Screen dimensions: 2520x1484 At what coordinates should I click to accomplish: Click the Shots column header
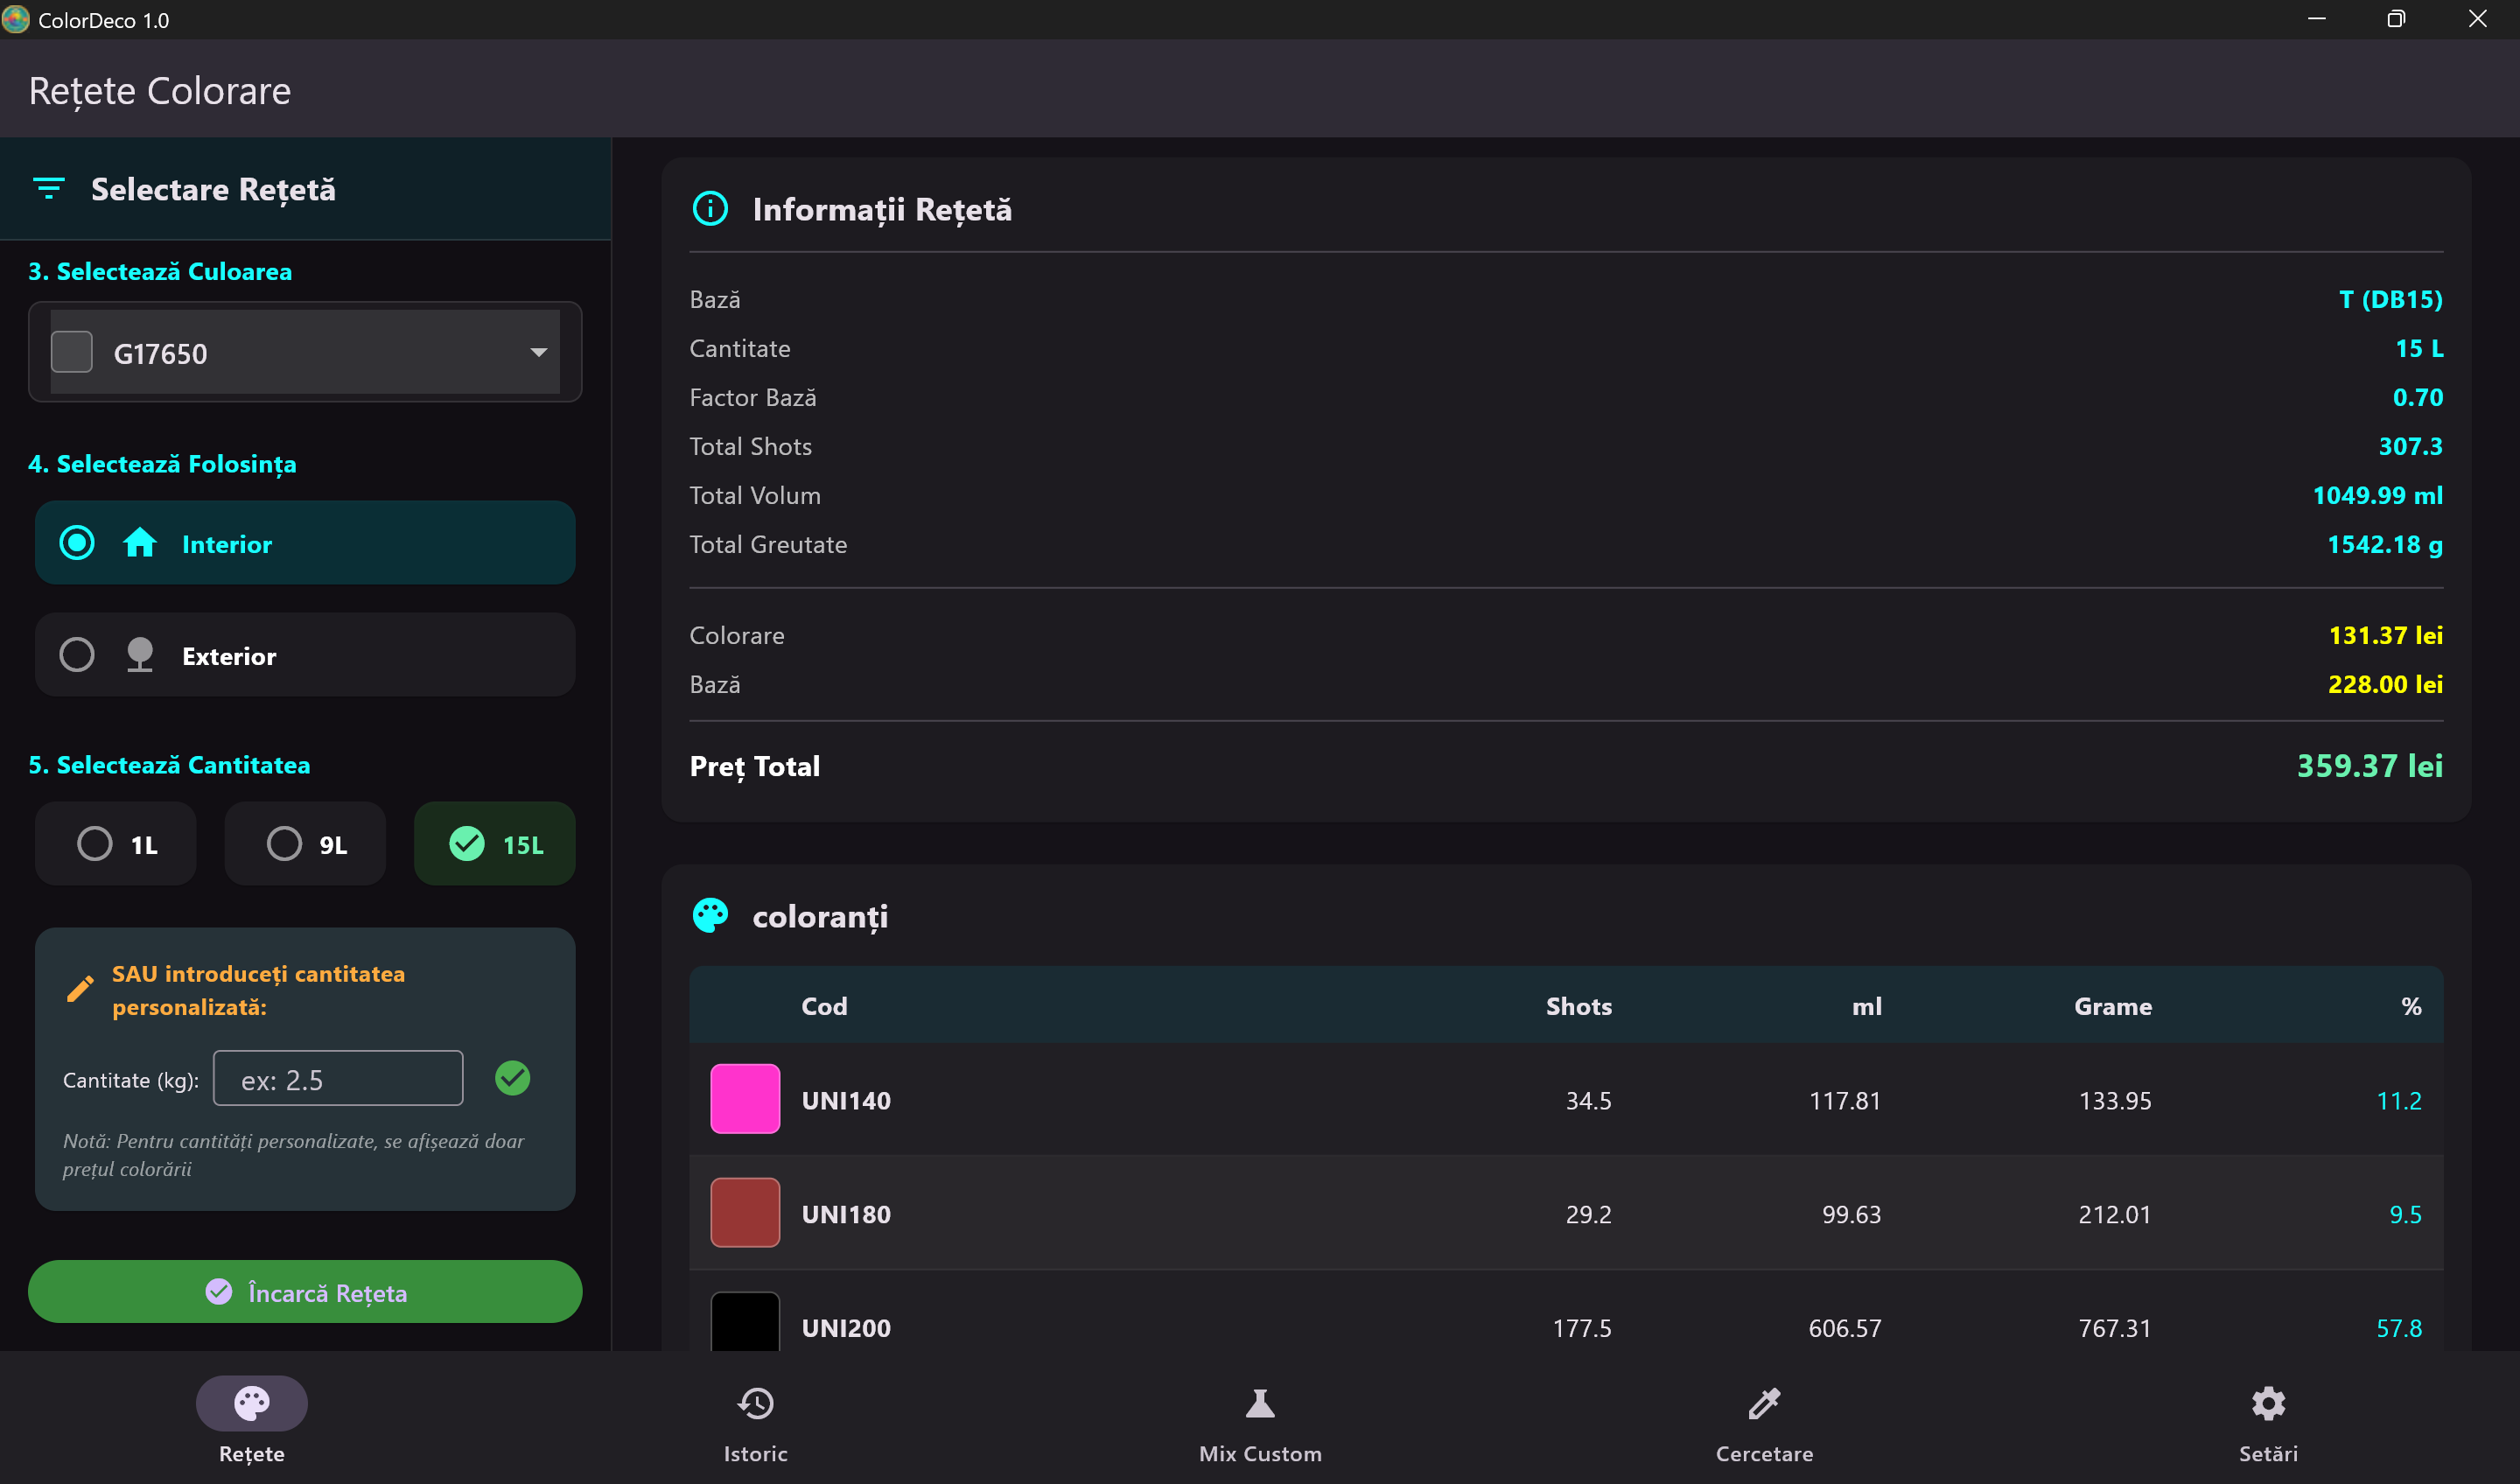1579,1006
